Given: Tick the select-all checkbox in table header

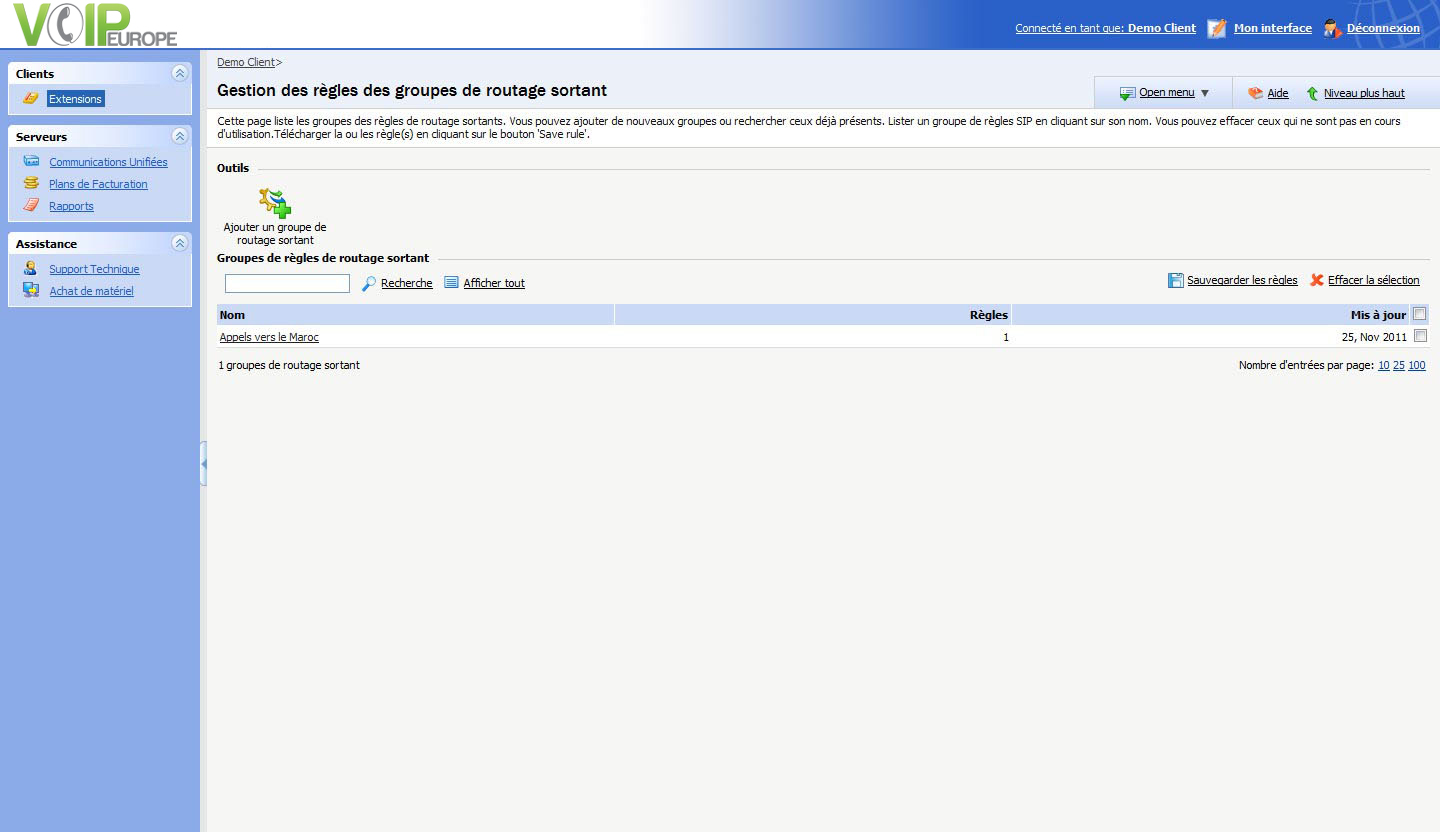Looking at the screenshot, I should 1420,314.
